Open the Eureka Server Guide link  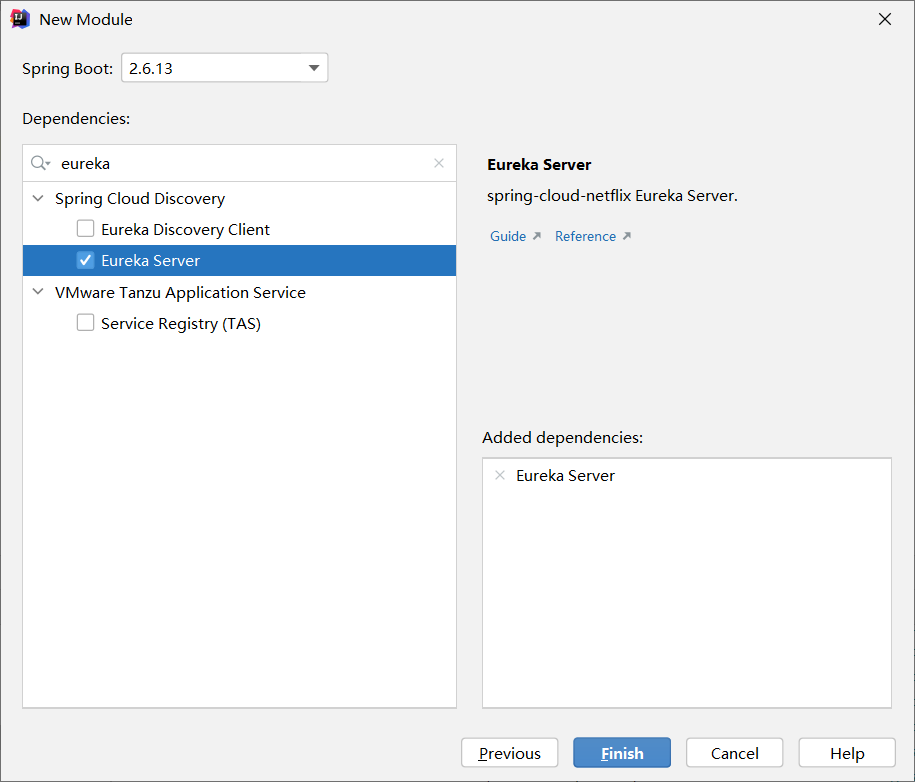click(515, 236)
